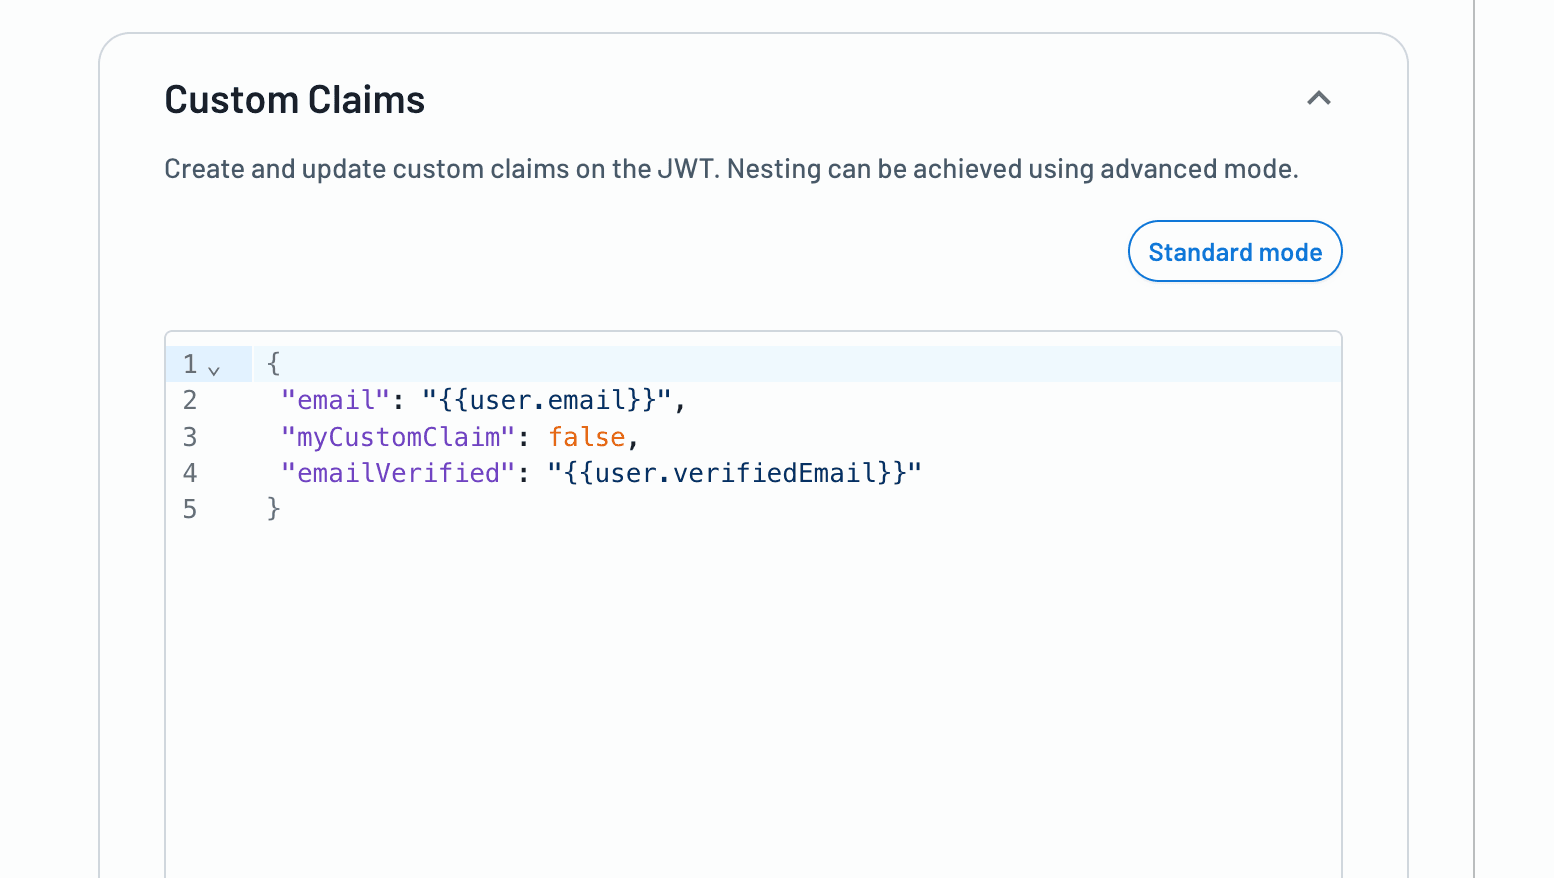Viewport: 1554px width, 878px height.
Task: Place cursor on the "emailVerified" key
Action: tap(399, 472)
